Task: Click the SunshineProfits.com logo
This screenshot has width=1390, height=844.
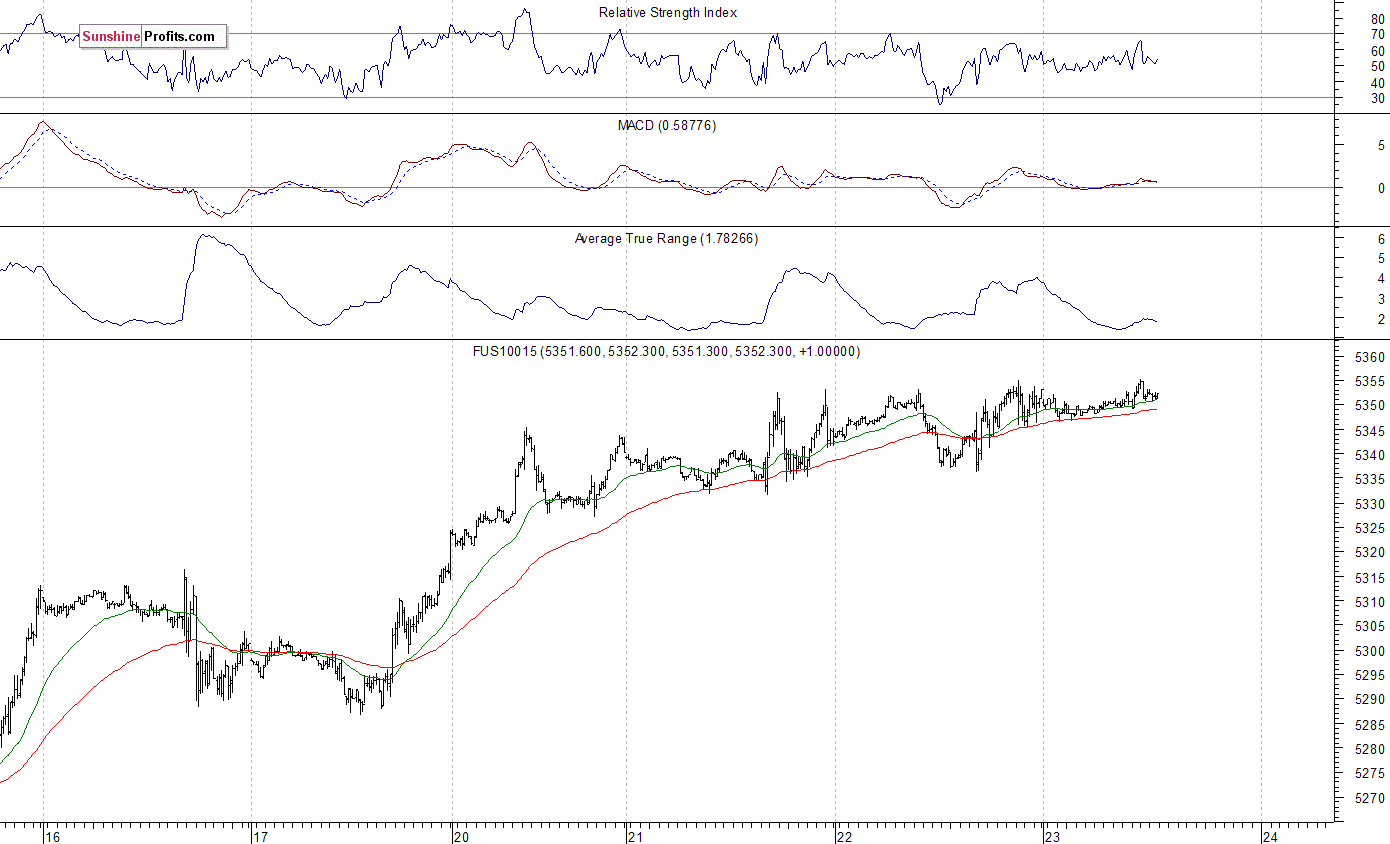Action: 154,36
